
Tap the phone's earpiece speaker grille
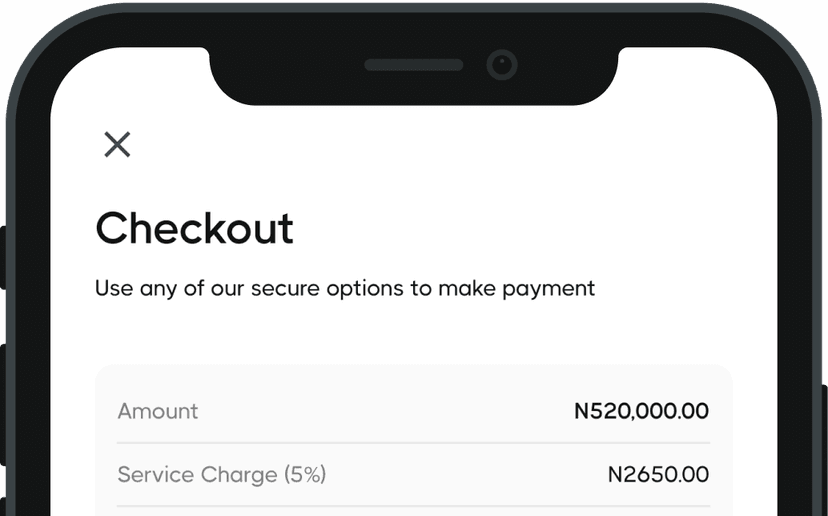(x=413, y=65)
